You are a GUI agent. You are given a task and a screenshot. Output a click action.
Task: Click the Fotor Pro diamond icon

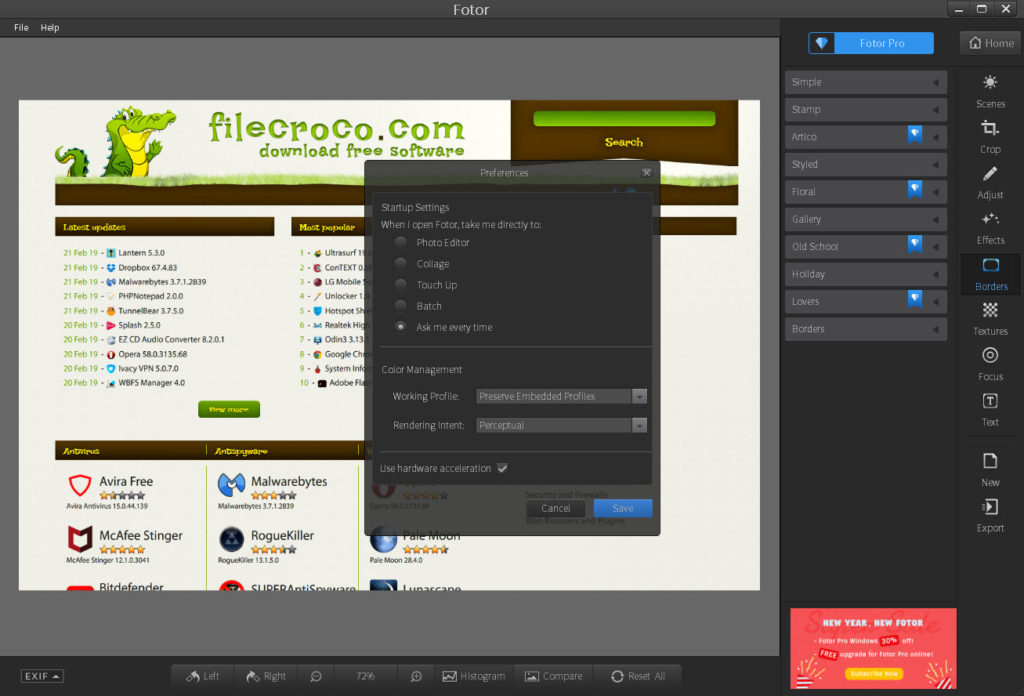pyautogui.click(x=822, y=43)
